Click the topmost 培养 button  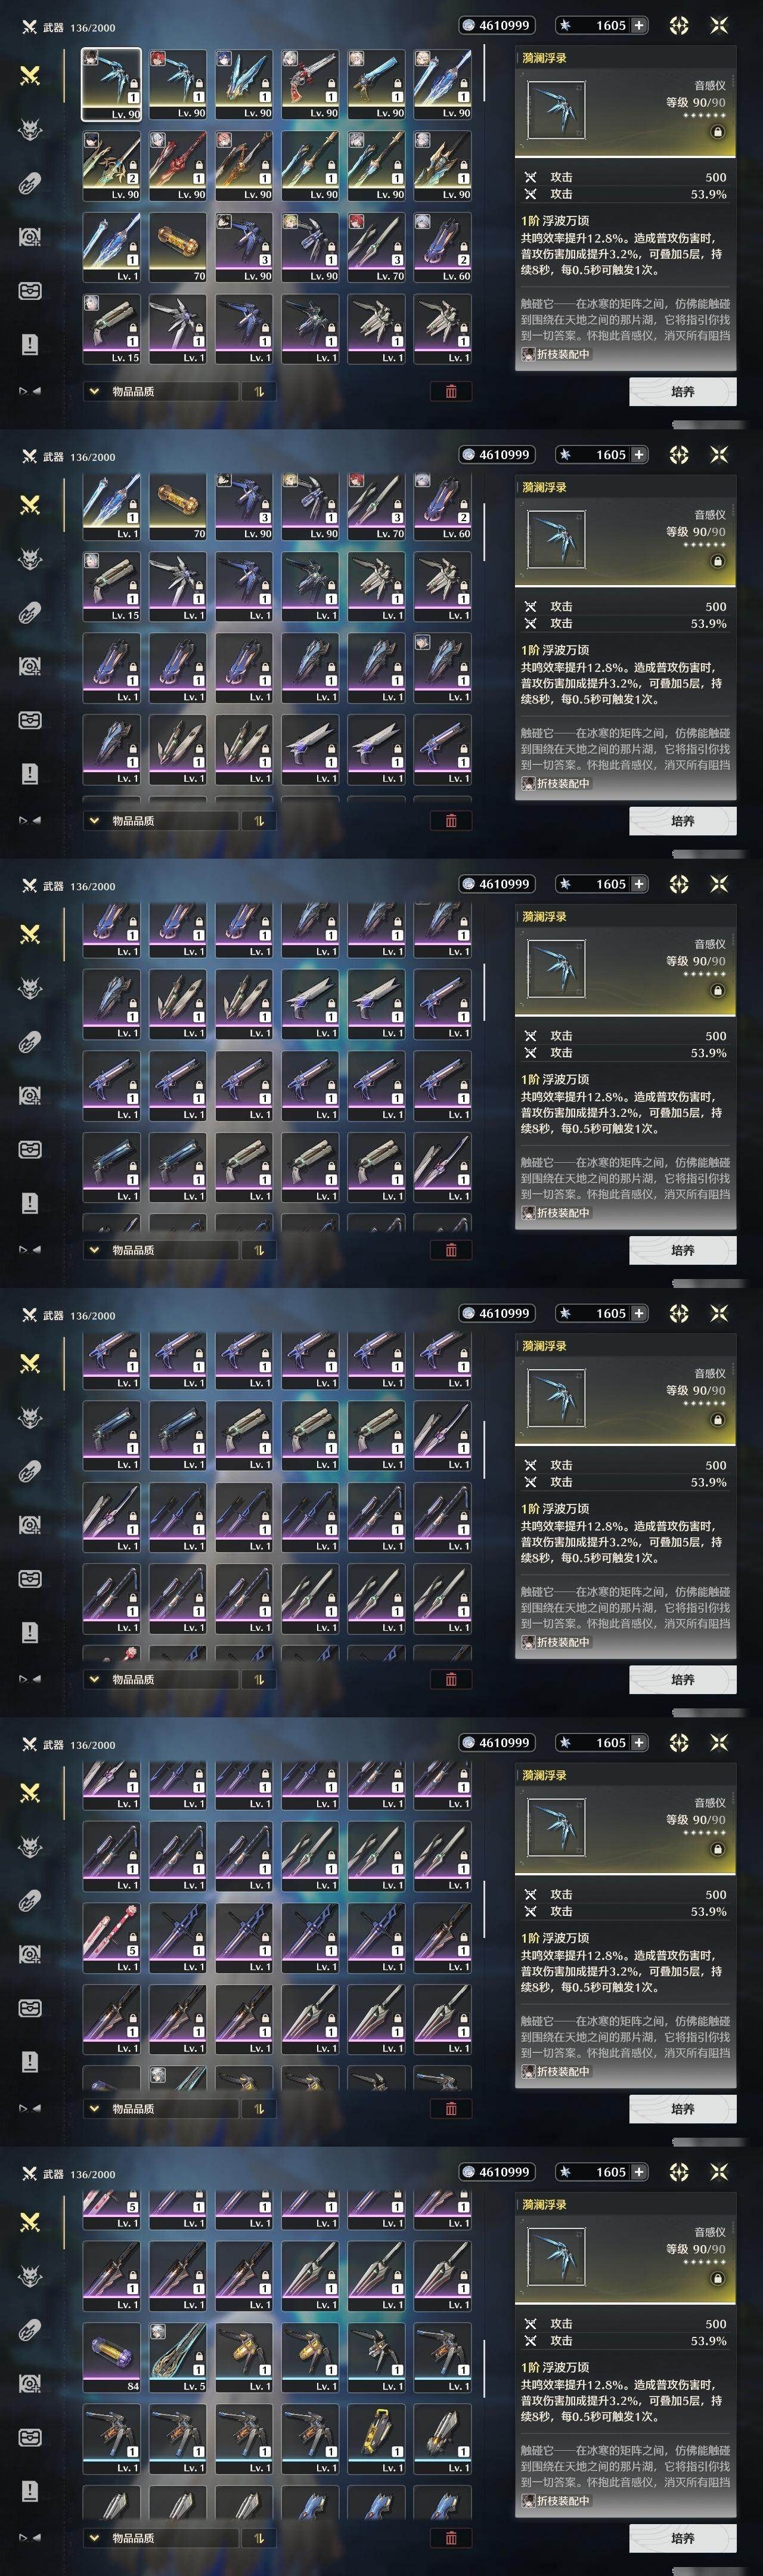point(683,392)
